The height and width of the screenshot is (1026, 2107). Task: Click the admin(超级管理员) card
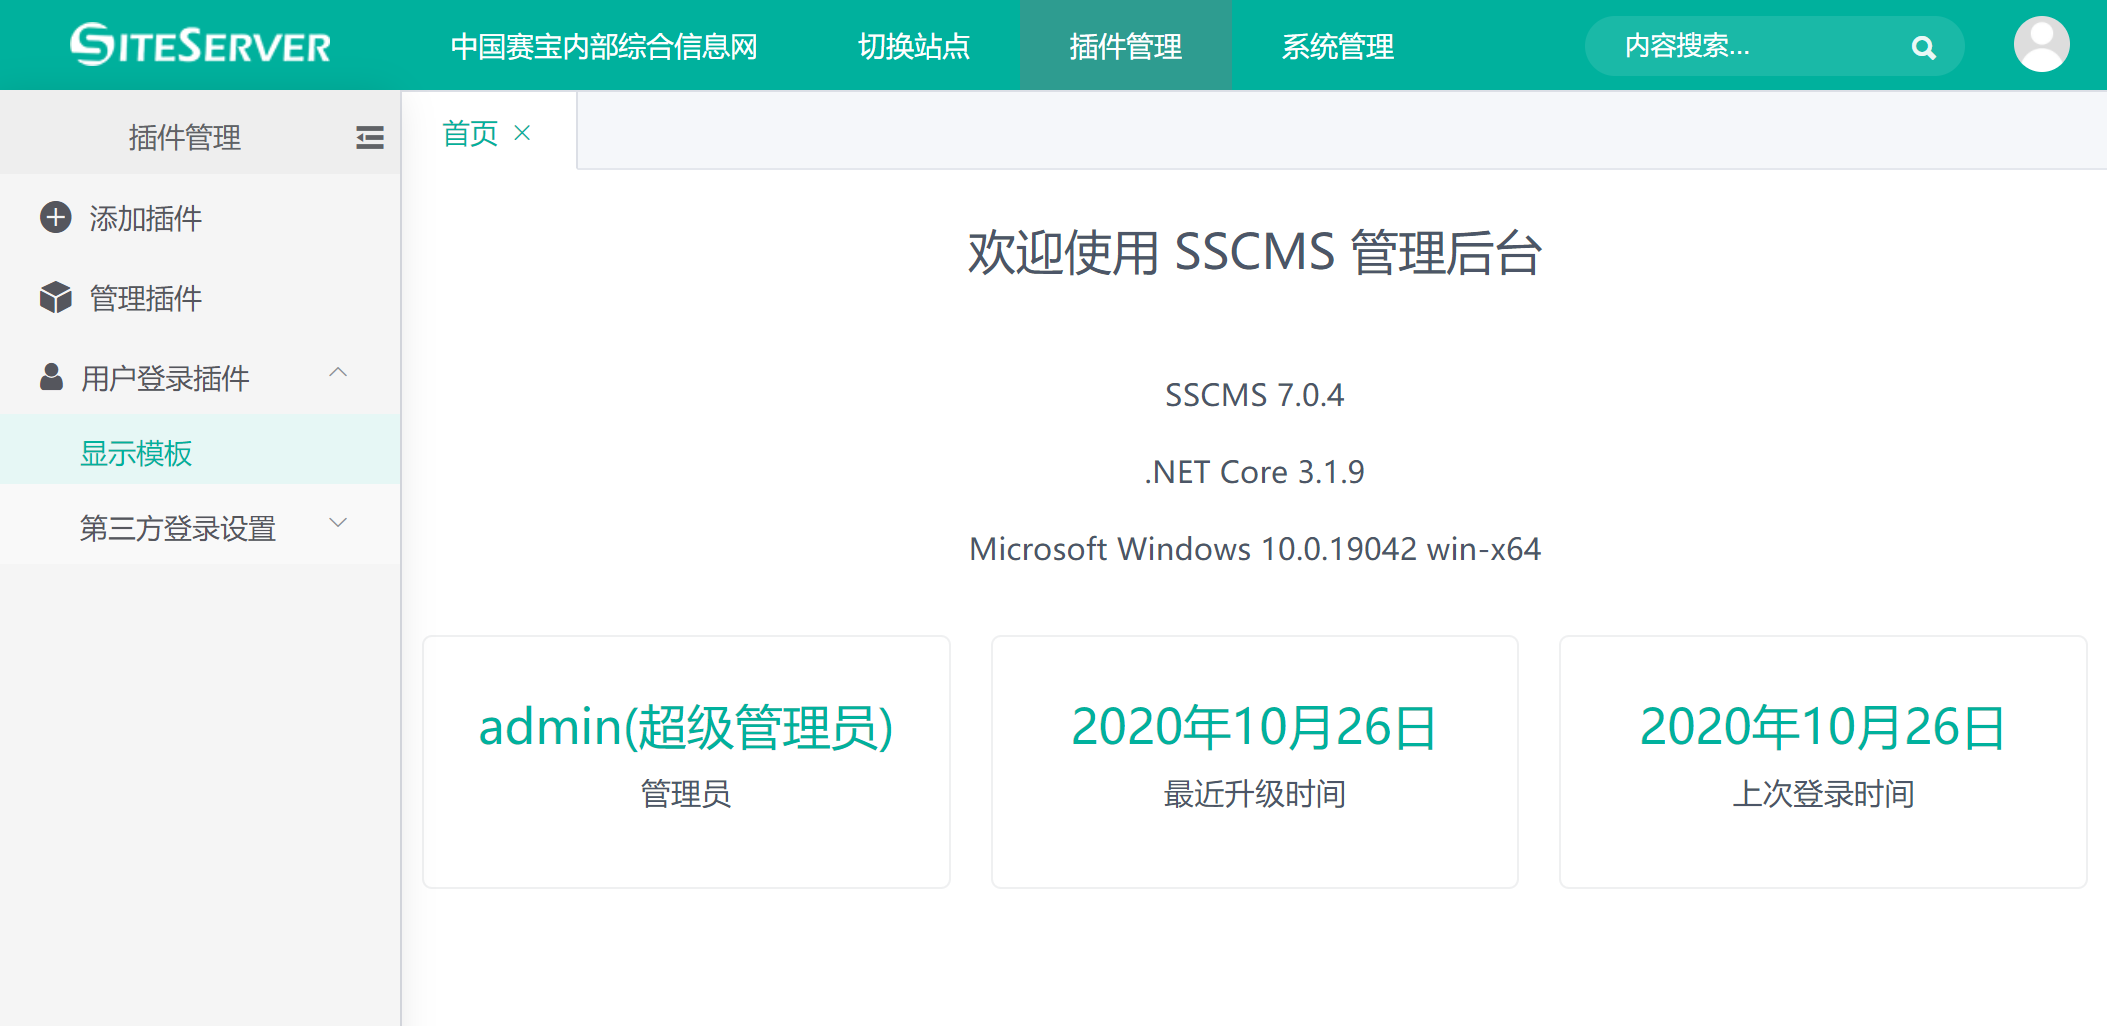tap(686, 761)
